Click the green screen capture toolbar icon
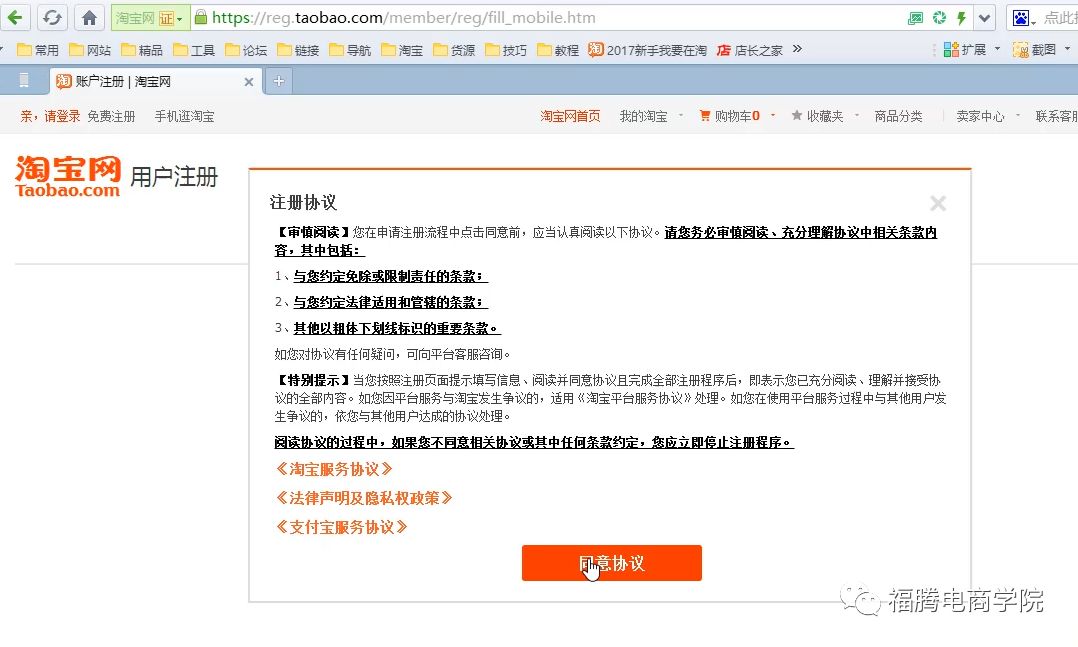This screenshot has height=647, width=1078. click(x=917, y=17)
